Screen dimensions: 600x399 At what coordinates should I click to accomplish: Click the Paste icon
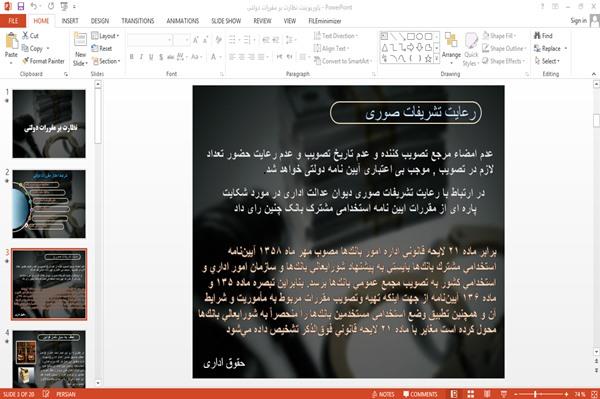(x=11, y=41)
